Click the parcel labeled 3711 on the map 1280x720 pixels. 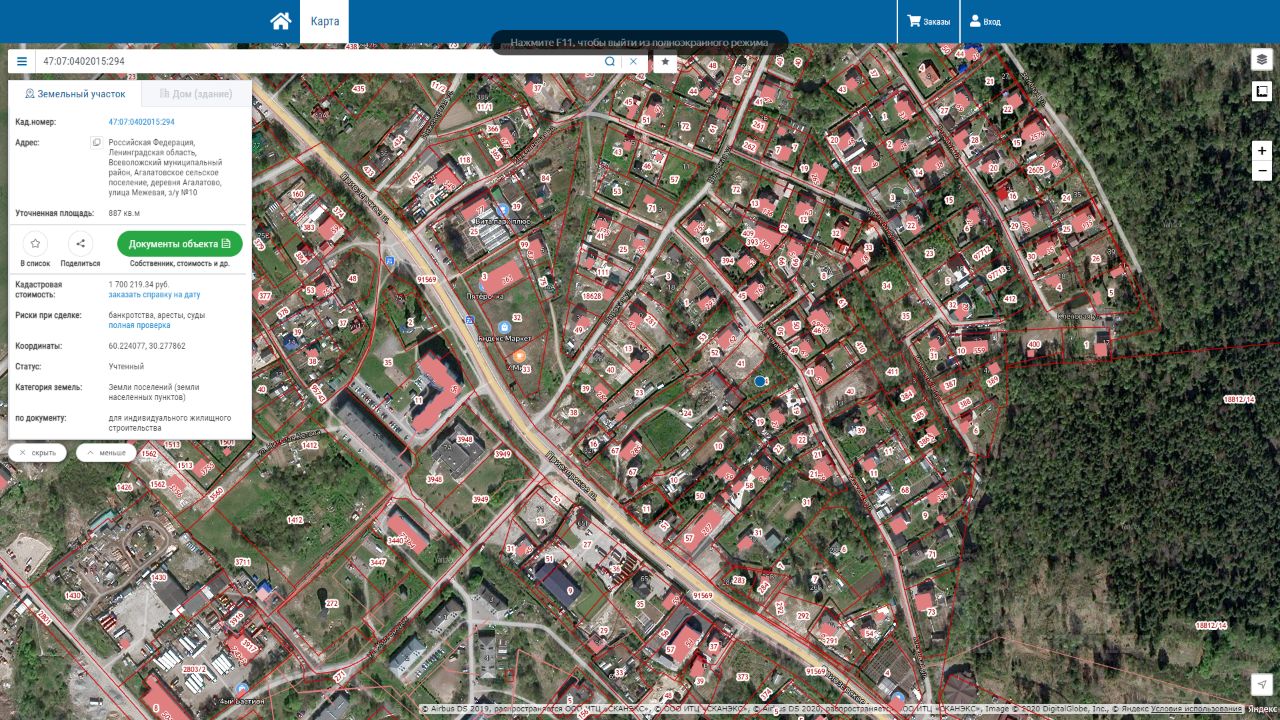pyautogui.click(x=243, y=562)
